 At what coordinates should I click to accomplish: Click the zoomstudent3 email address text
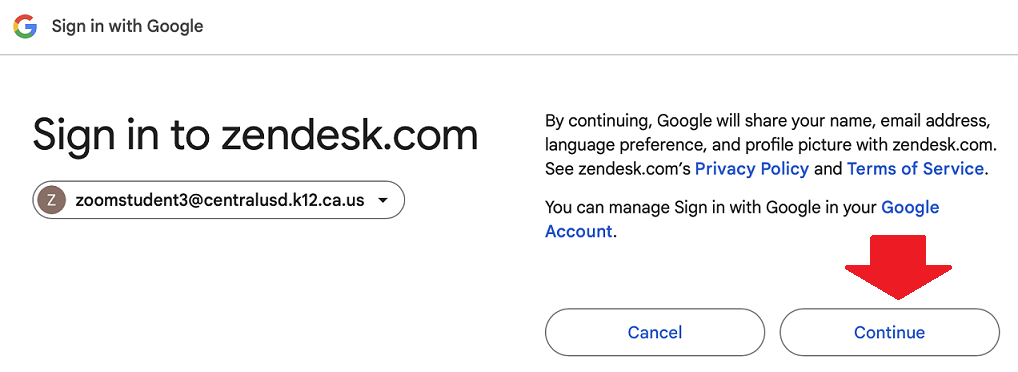click(220, 200)
